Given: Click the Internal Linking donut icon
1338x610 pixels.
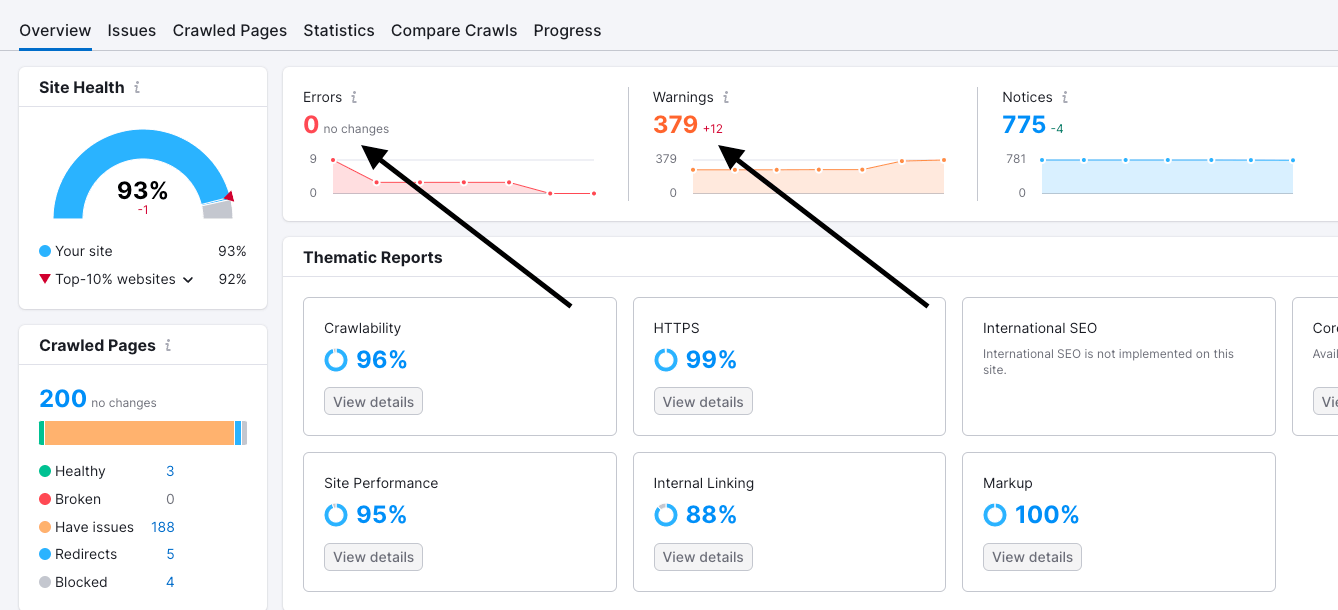Looking at the screenshot, I should click(665, 515).
